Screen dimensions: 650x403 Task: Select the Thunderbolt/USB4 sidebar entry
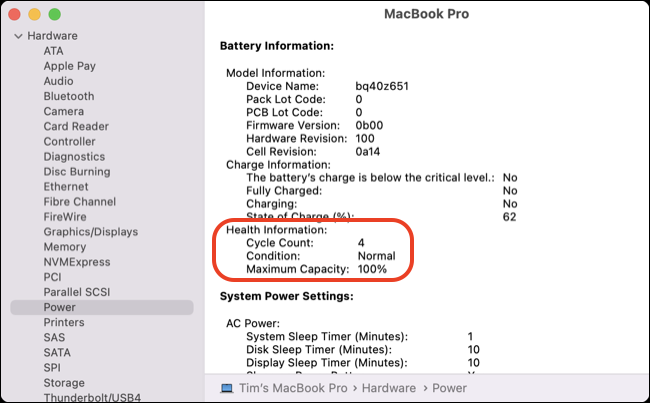pyautogui.click(x=88, y=397)
